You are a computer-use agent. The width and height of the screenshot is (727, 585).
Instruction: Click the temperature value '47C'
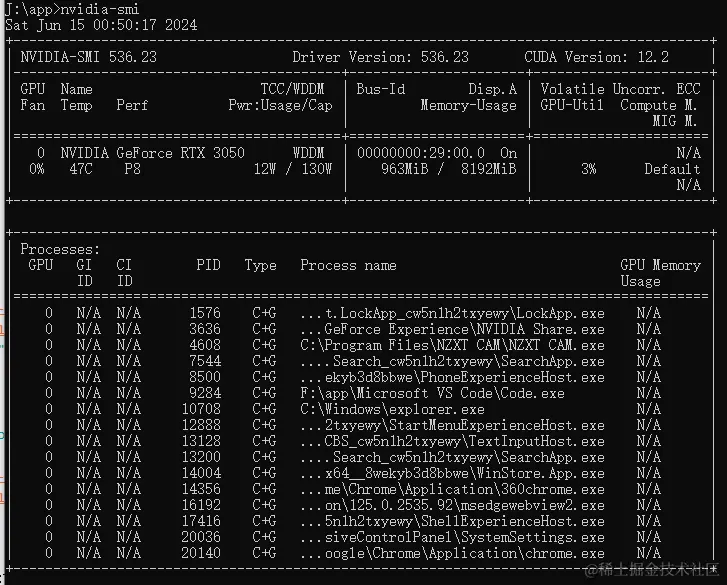click(x=81, y=169)
